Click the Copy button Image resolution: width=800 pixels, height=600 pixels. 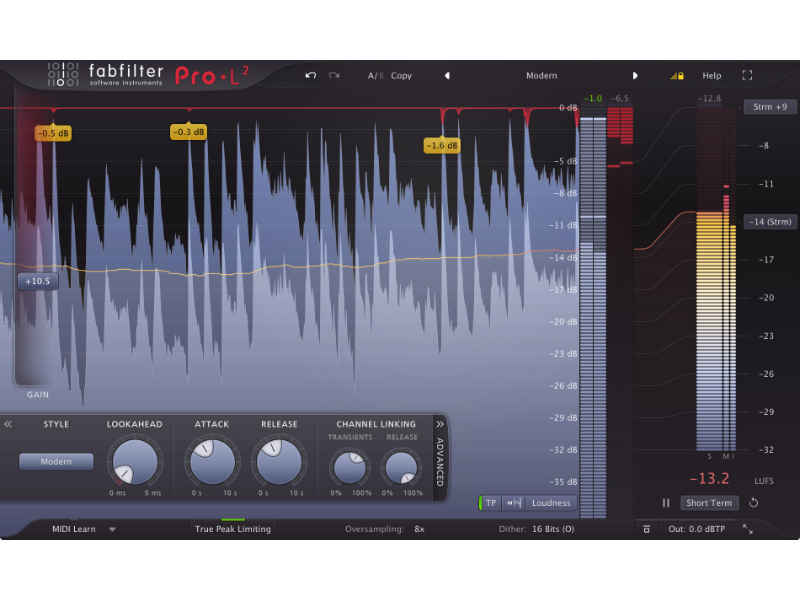click(401, 76)
